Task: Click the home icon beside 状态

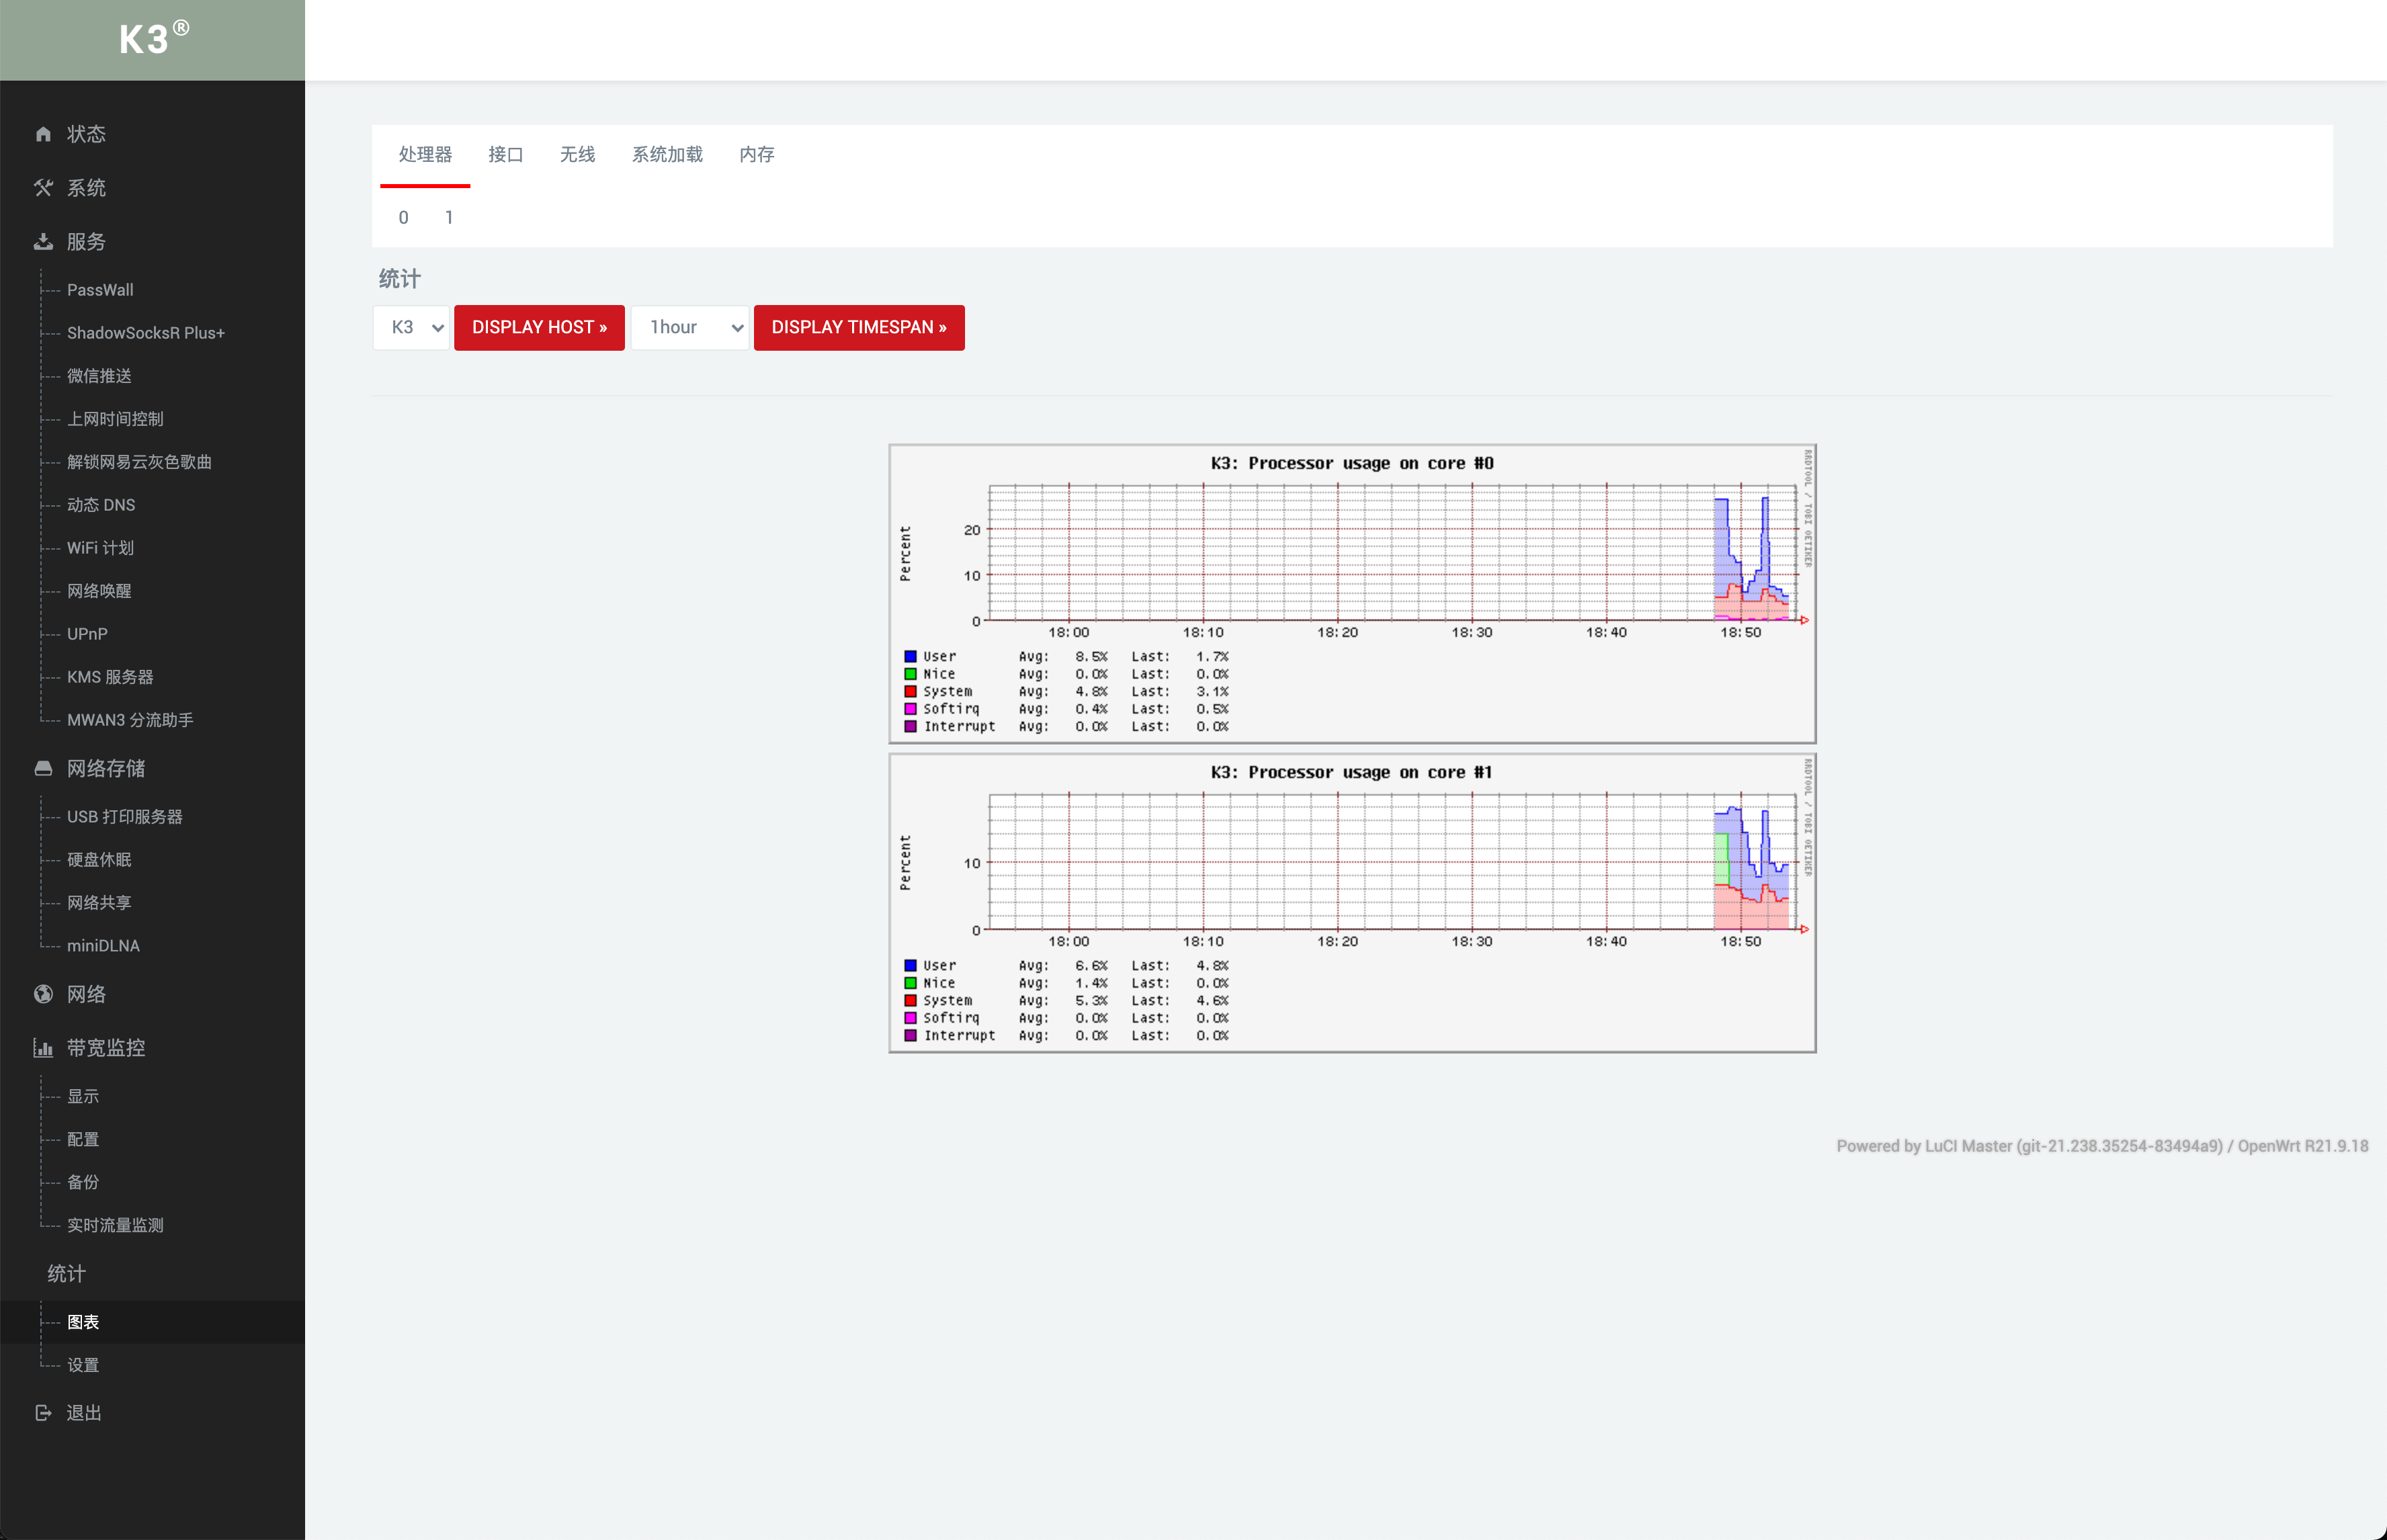Action: coord(43,134)
